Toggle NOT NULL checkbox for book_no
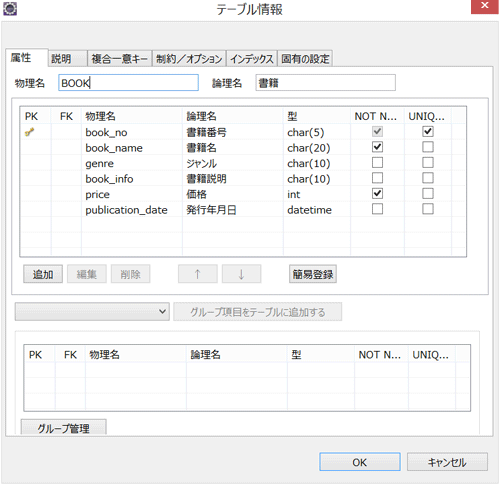This screenshot has width=500, height=485. 377,131
